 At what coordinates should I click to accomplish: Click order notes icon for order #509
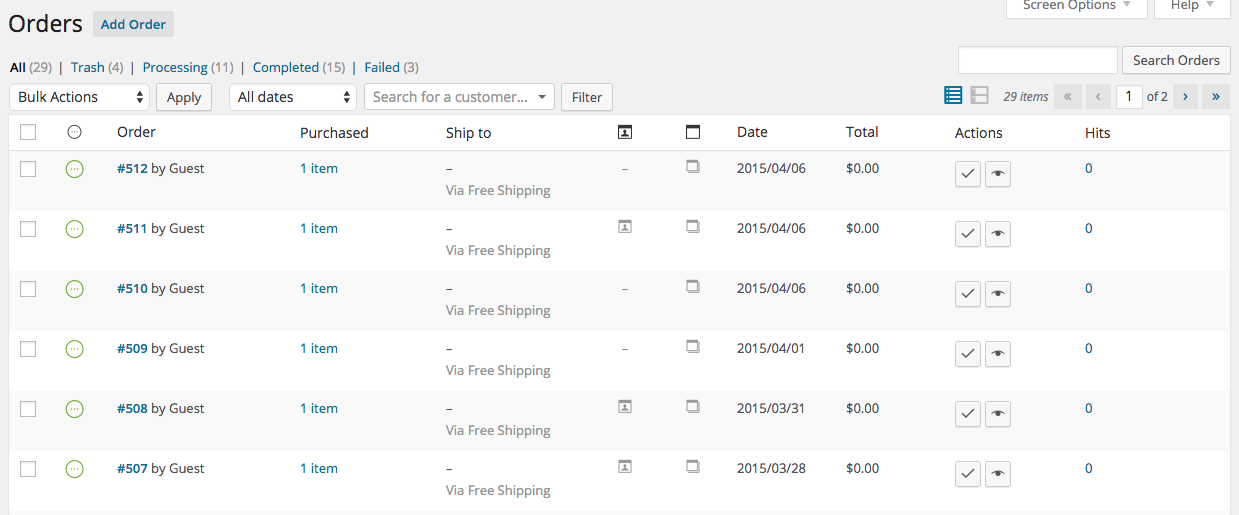pos(692,347)
